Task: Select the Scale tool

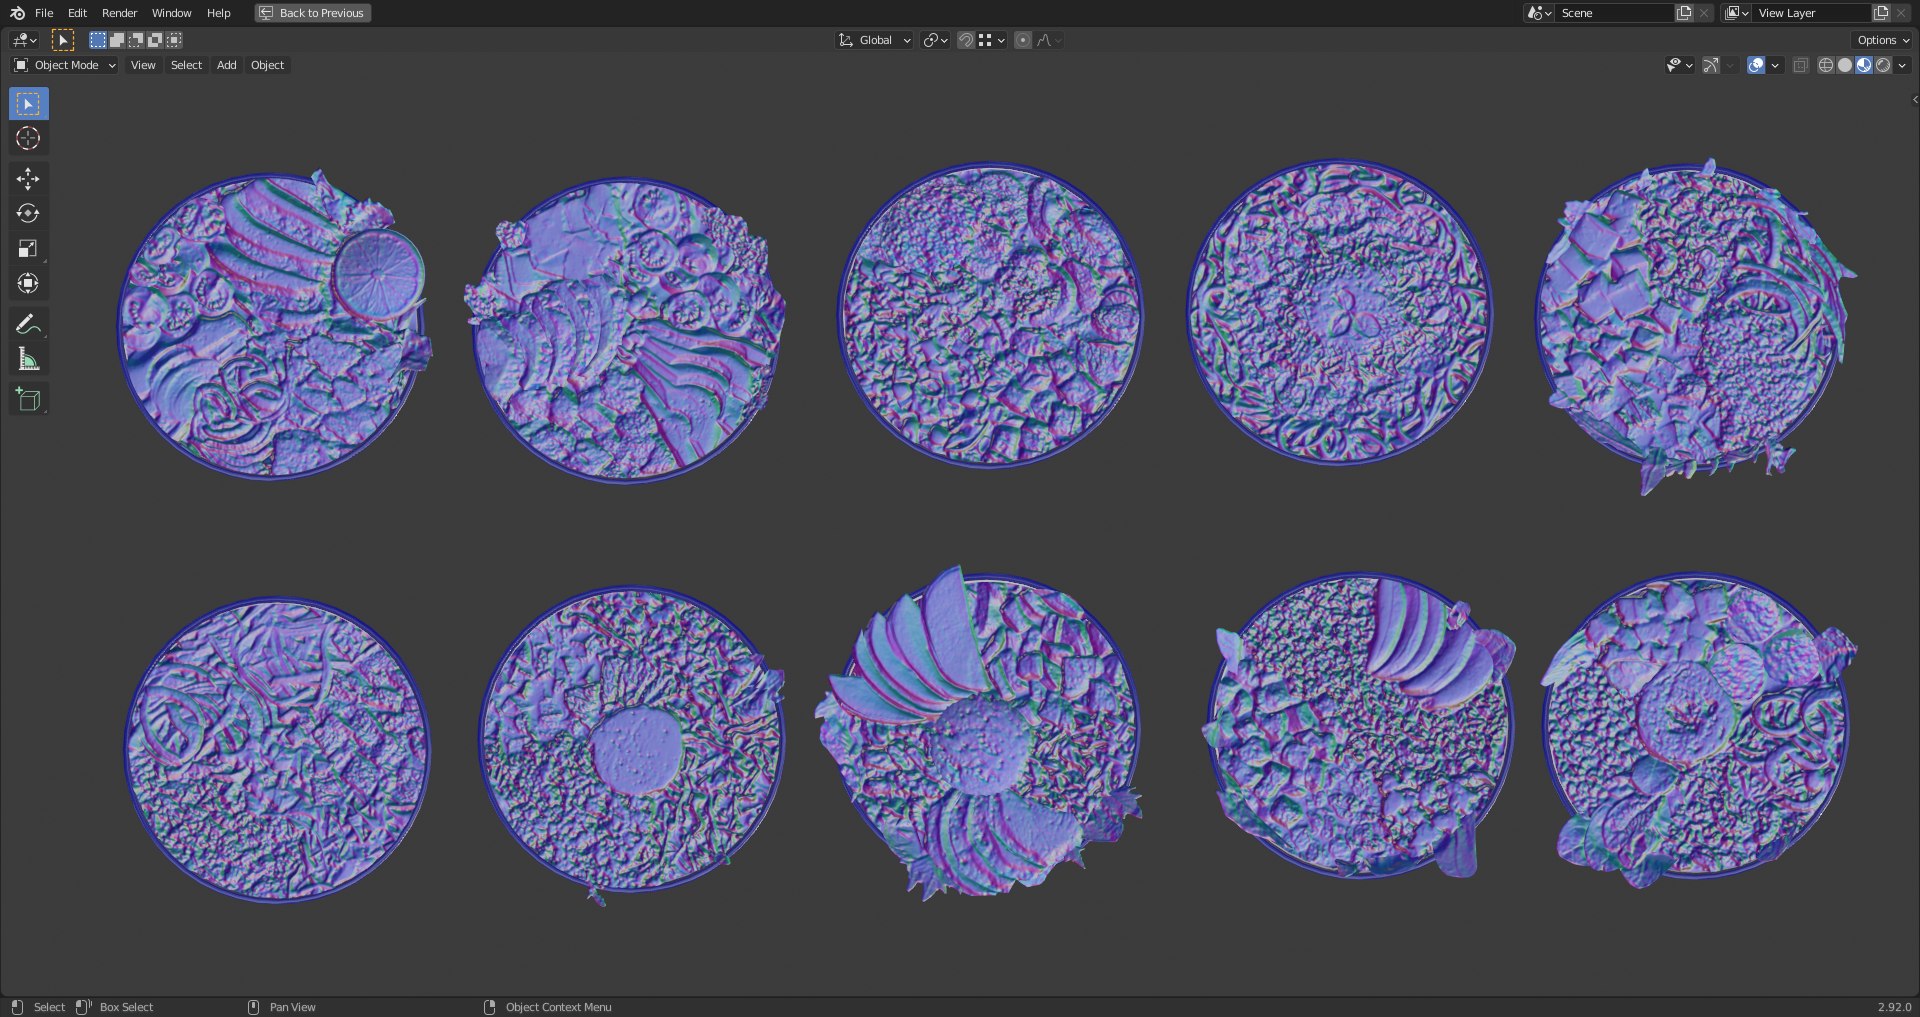Action: pyautogui.click(x=28, y=248)
